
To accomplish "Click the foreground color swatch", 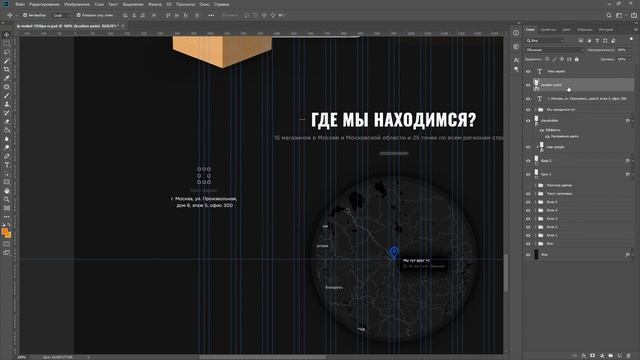I will click(5, 232).
